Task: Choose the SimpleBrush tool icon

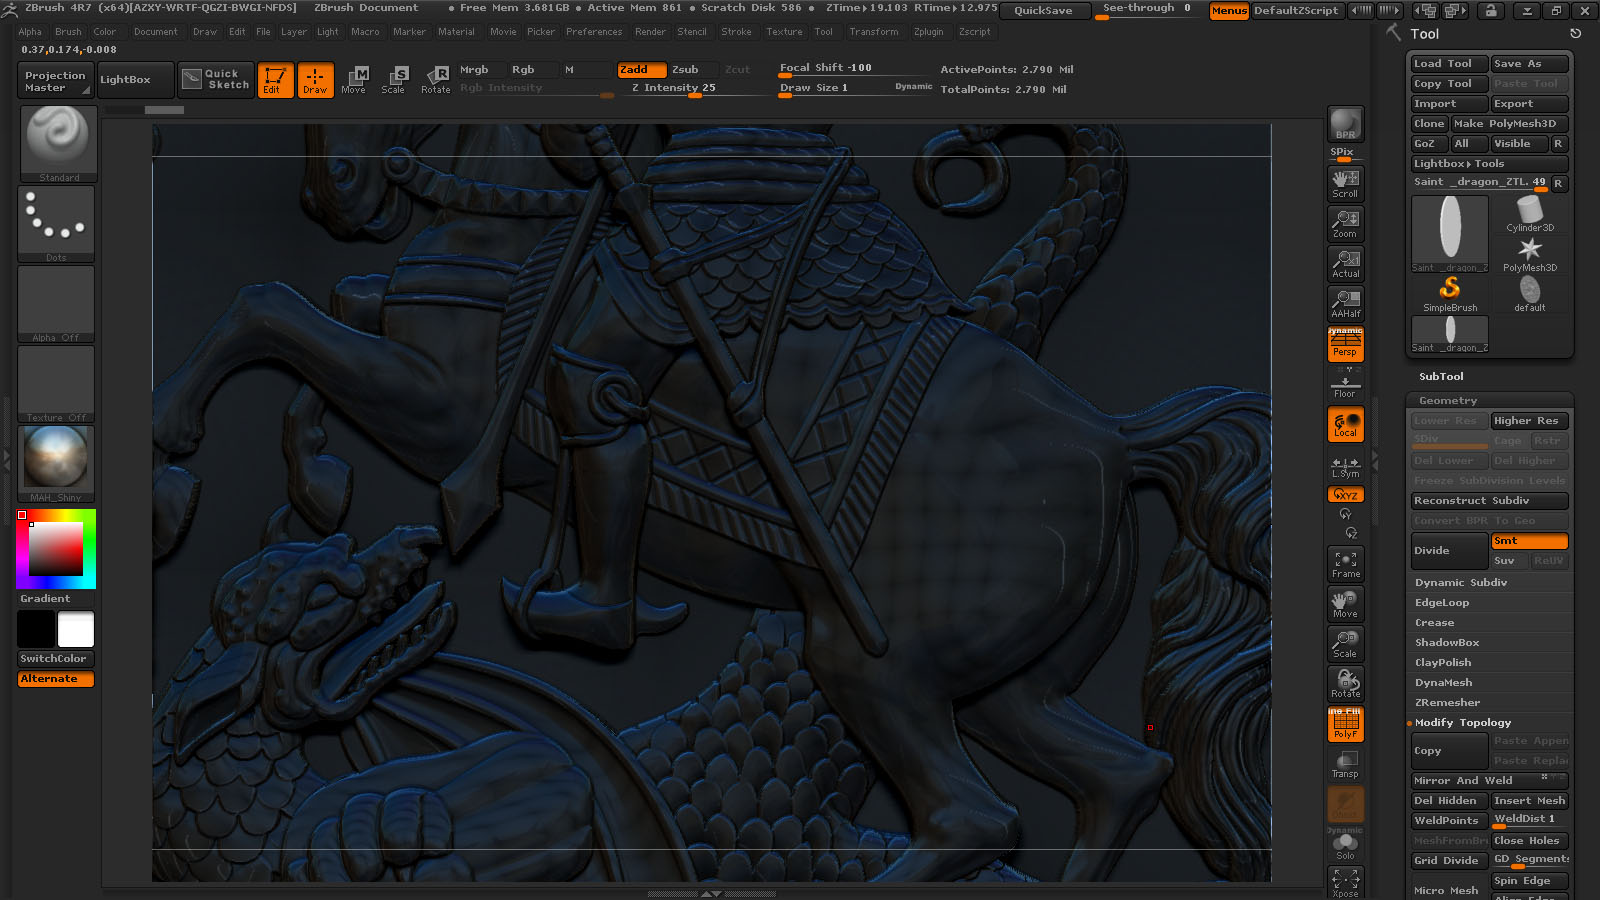Action: 1450,294
